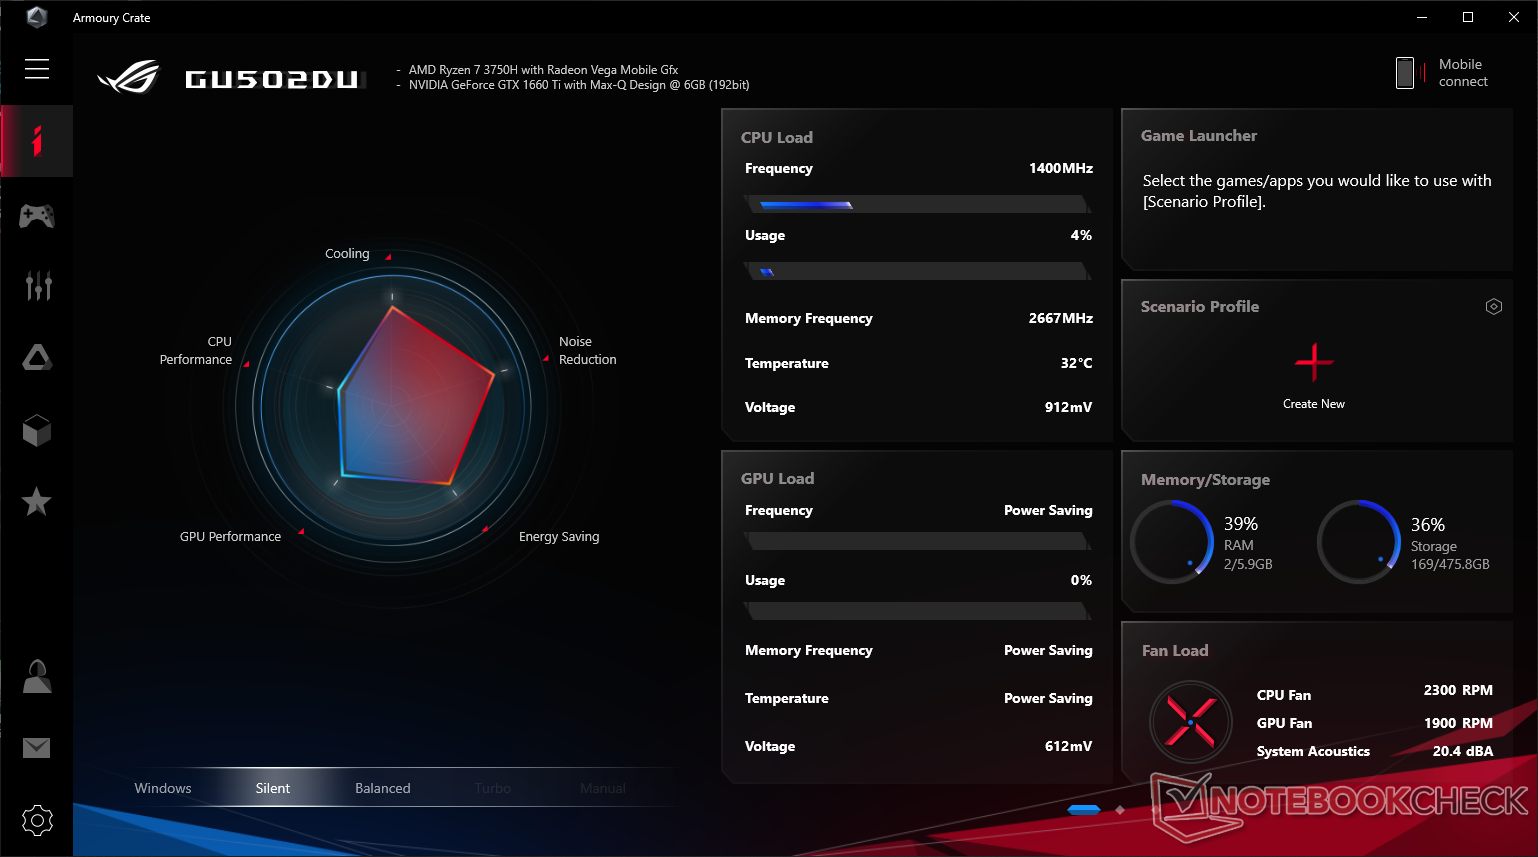Click the GPU Usage bar
Viewport: 1538px width, 857px height.
pyautogui.click(x=918, y=611)
